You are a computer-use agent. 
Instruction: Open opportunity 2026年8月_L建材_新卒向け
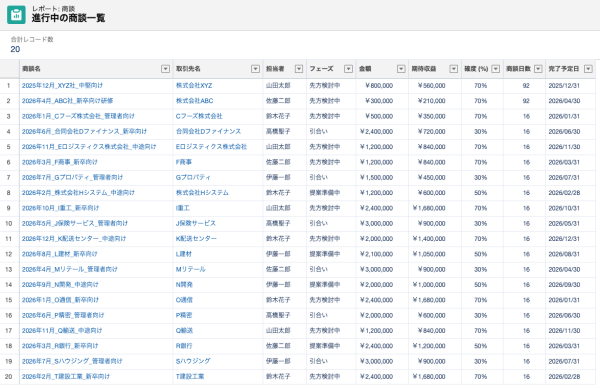click(x=60, y=254)
